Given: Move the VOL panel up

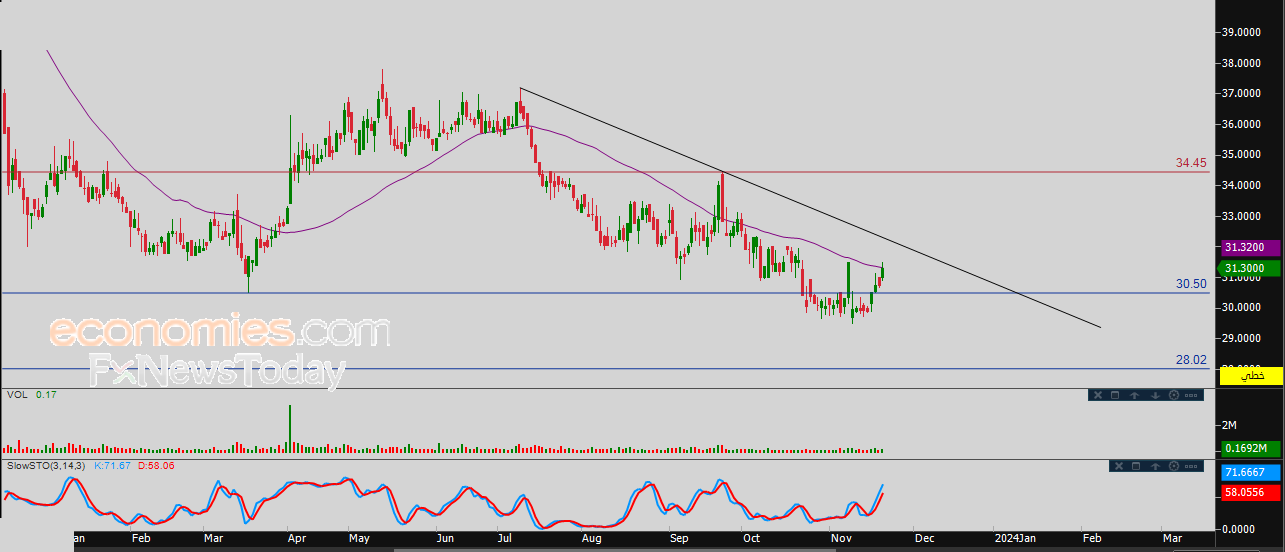Looking at the screenshot, I should (1134, 395).
